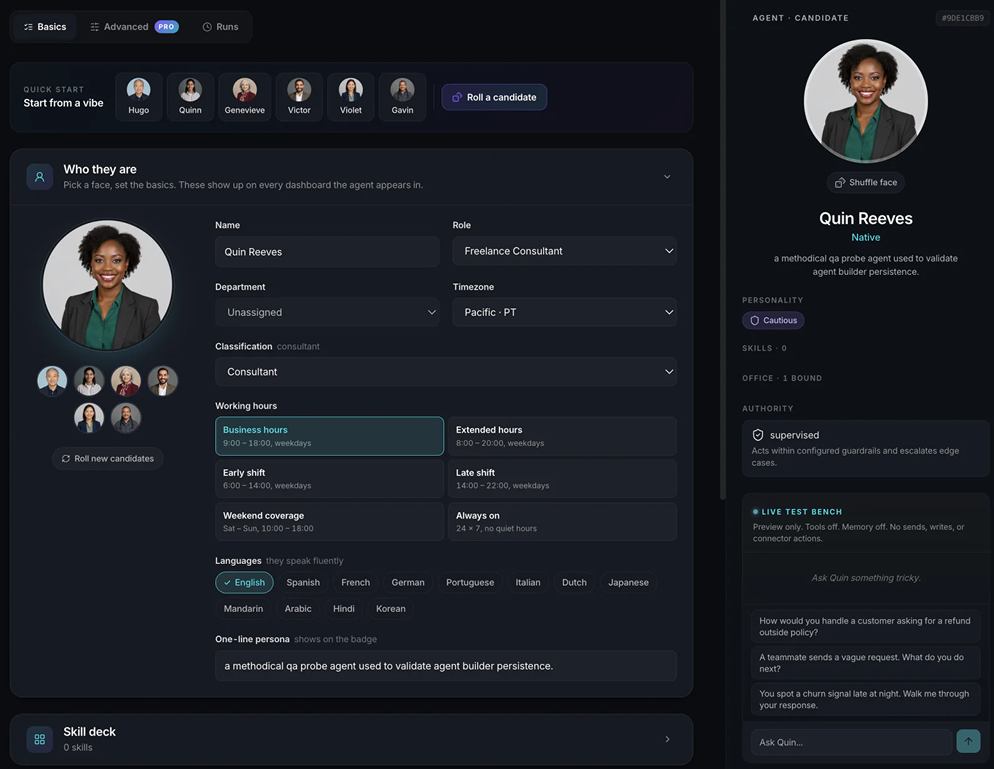This screenshot has width=994, height=769.
Task: Click the supervised authority card
Action: coord(865,448)
